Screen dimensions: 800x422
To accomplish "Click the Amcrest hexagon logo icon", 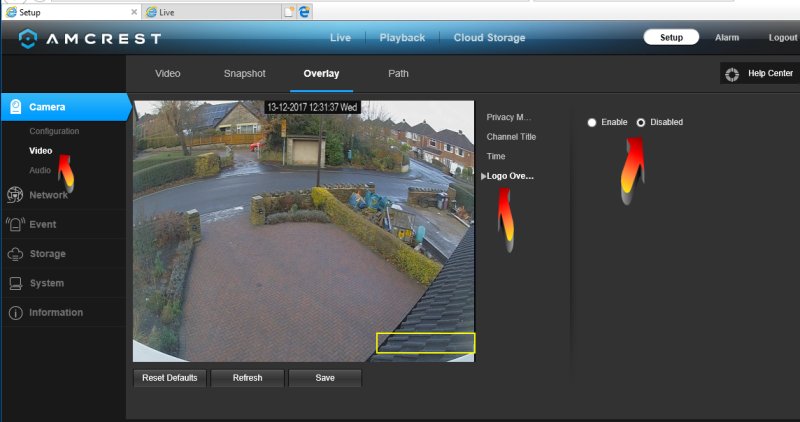I will click(28, 38).
